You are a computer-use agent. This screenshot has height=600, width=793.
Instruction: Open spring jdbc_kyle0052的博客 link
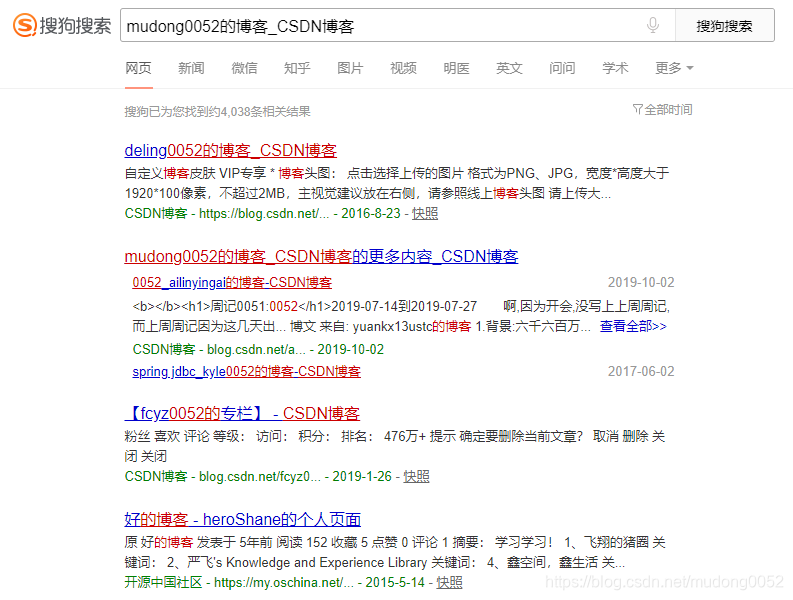click(247, 371)
